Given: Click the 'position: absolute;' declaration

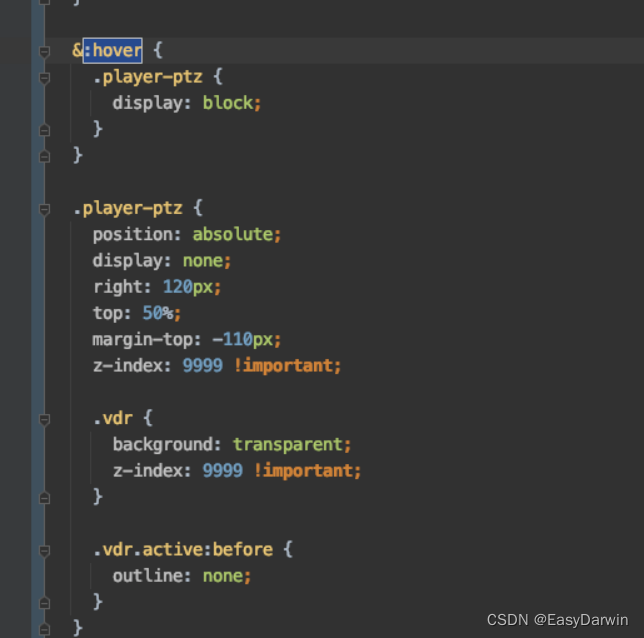Looking at the screenshot, I should 187,235.
